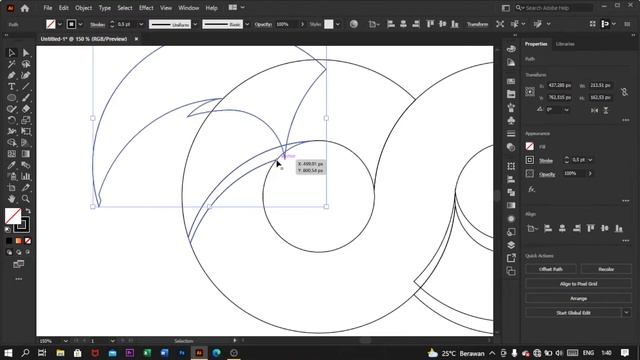
Task: Toggle Constrain Width and Height Proportions
Action: click(x=624, y=92)
